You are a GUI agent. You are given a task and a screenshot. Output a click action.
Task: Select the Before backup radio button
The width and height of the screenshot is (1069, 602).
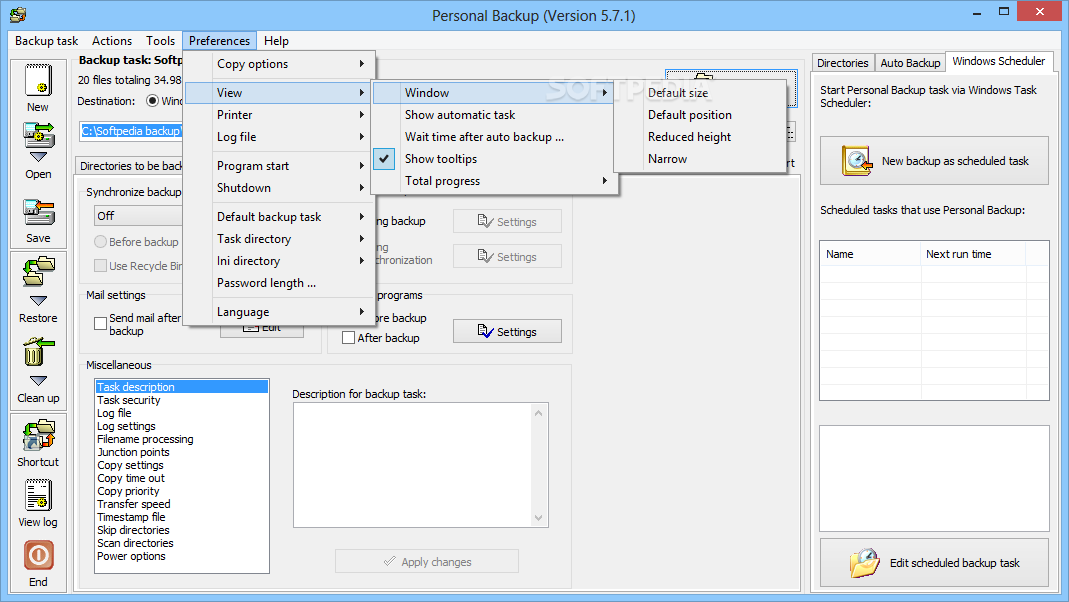coord(100,241)
